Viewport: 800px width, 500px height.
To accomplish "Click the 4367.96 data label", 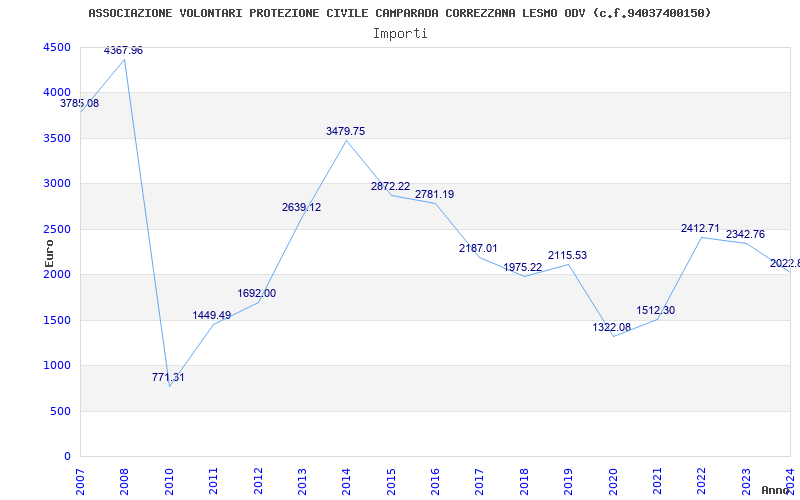I will coord(123,51).
